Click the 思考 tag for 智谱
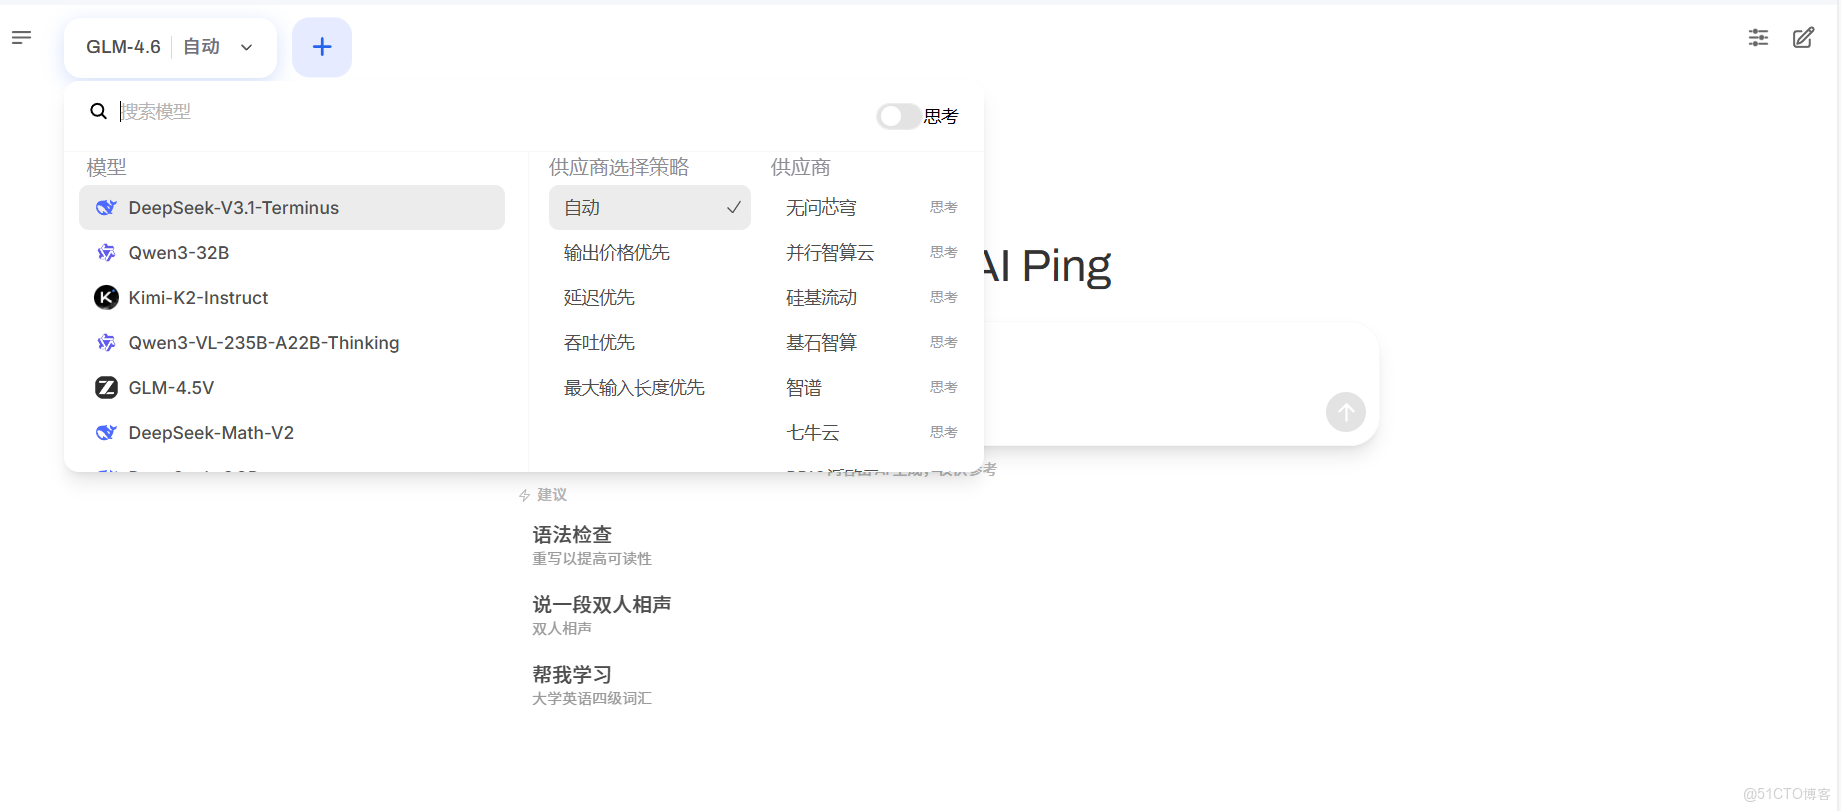This screenshot has height=811, width=1841. point(944,387)
